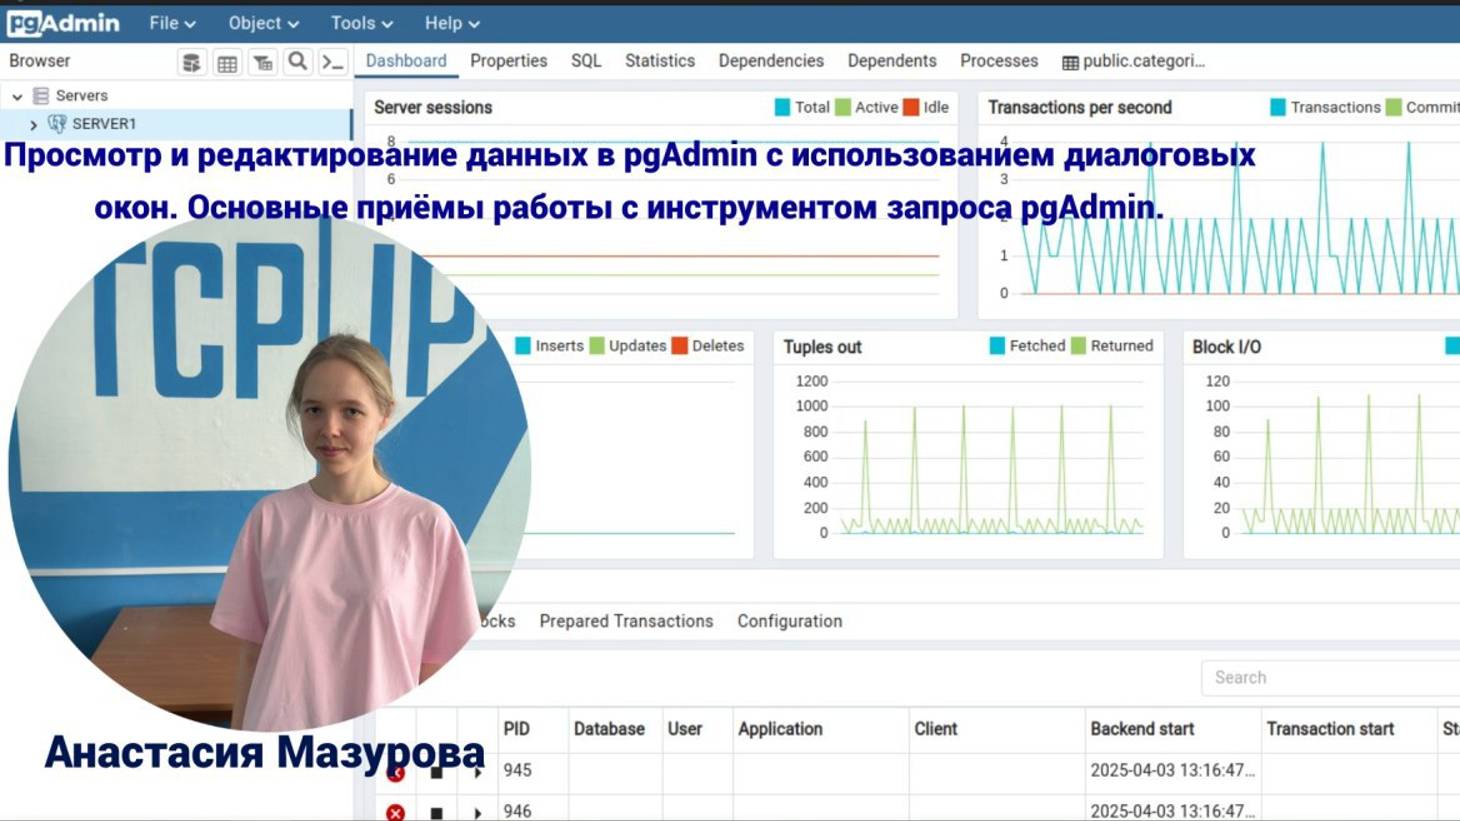This screenshot has height=821, width=1460.
Task: Click the Filtered Rows icon
Action: pos(262,62)
